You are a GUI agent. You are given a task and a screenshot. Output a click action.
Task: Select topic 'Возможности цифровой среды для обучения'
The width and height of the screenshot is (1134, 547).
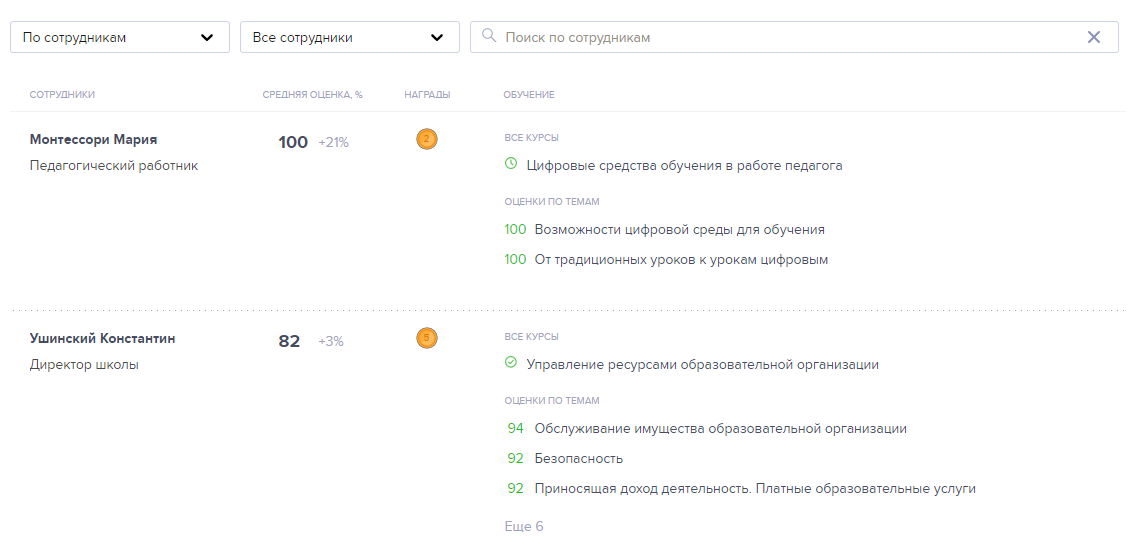pyautogui.click(x=679, y=229)
